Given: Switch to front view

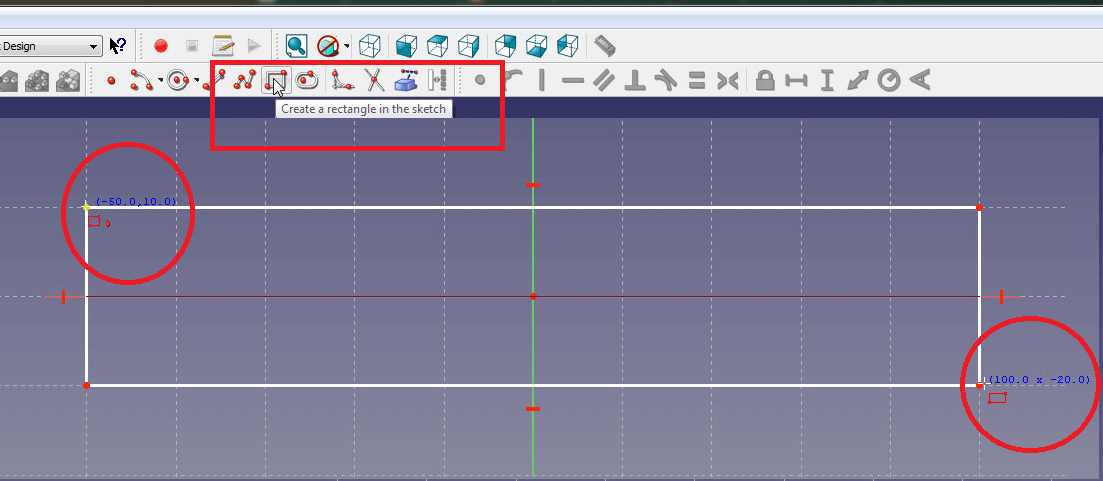Looking at the screenshot, I should point(407,46).
